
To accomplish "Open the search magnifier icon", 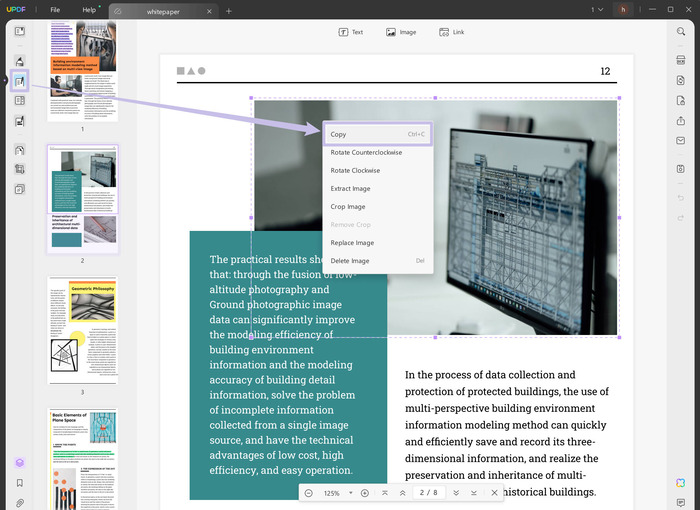I will pyautogui.click(x=680, y=32).
